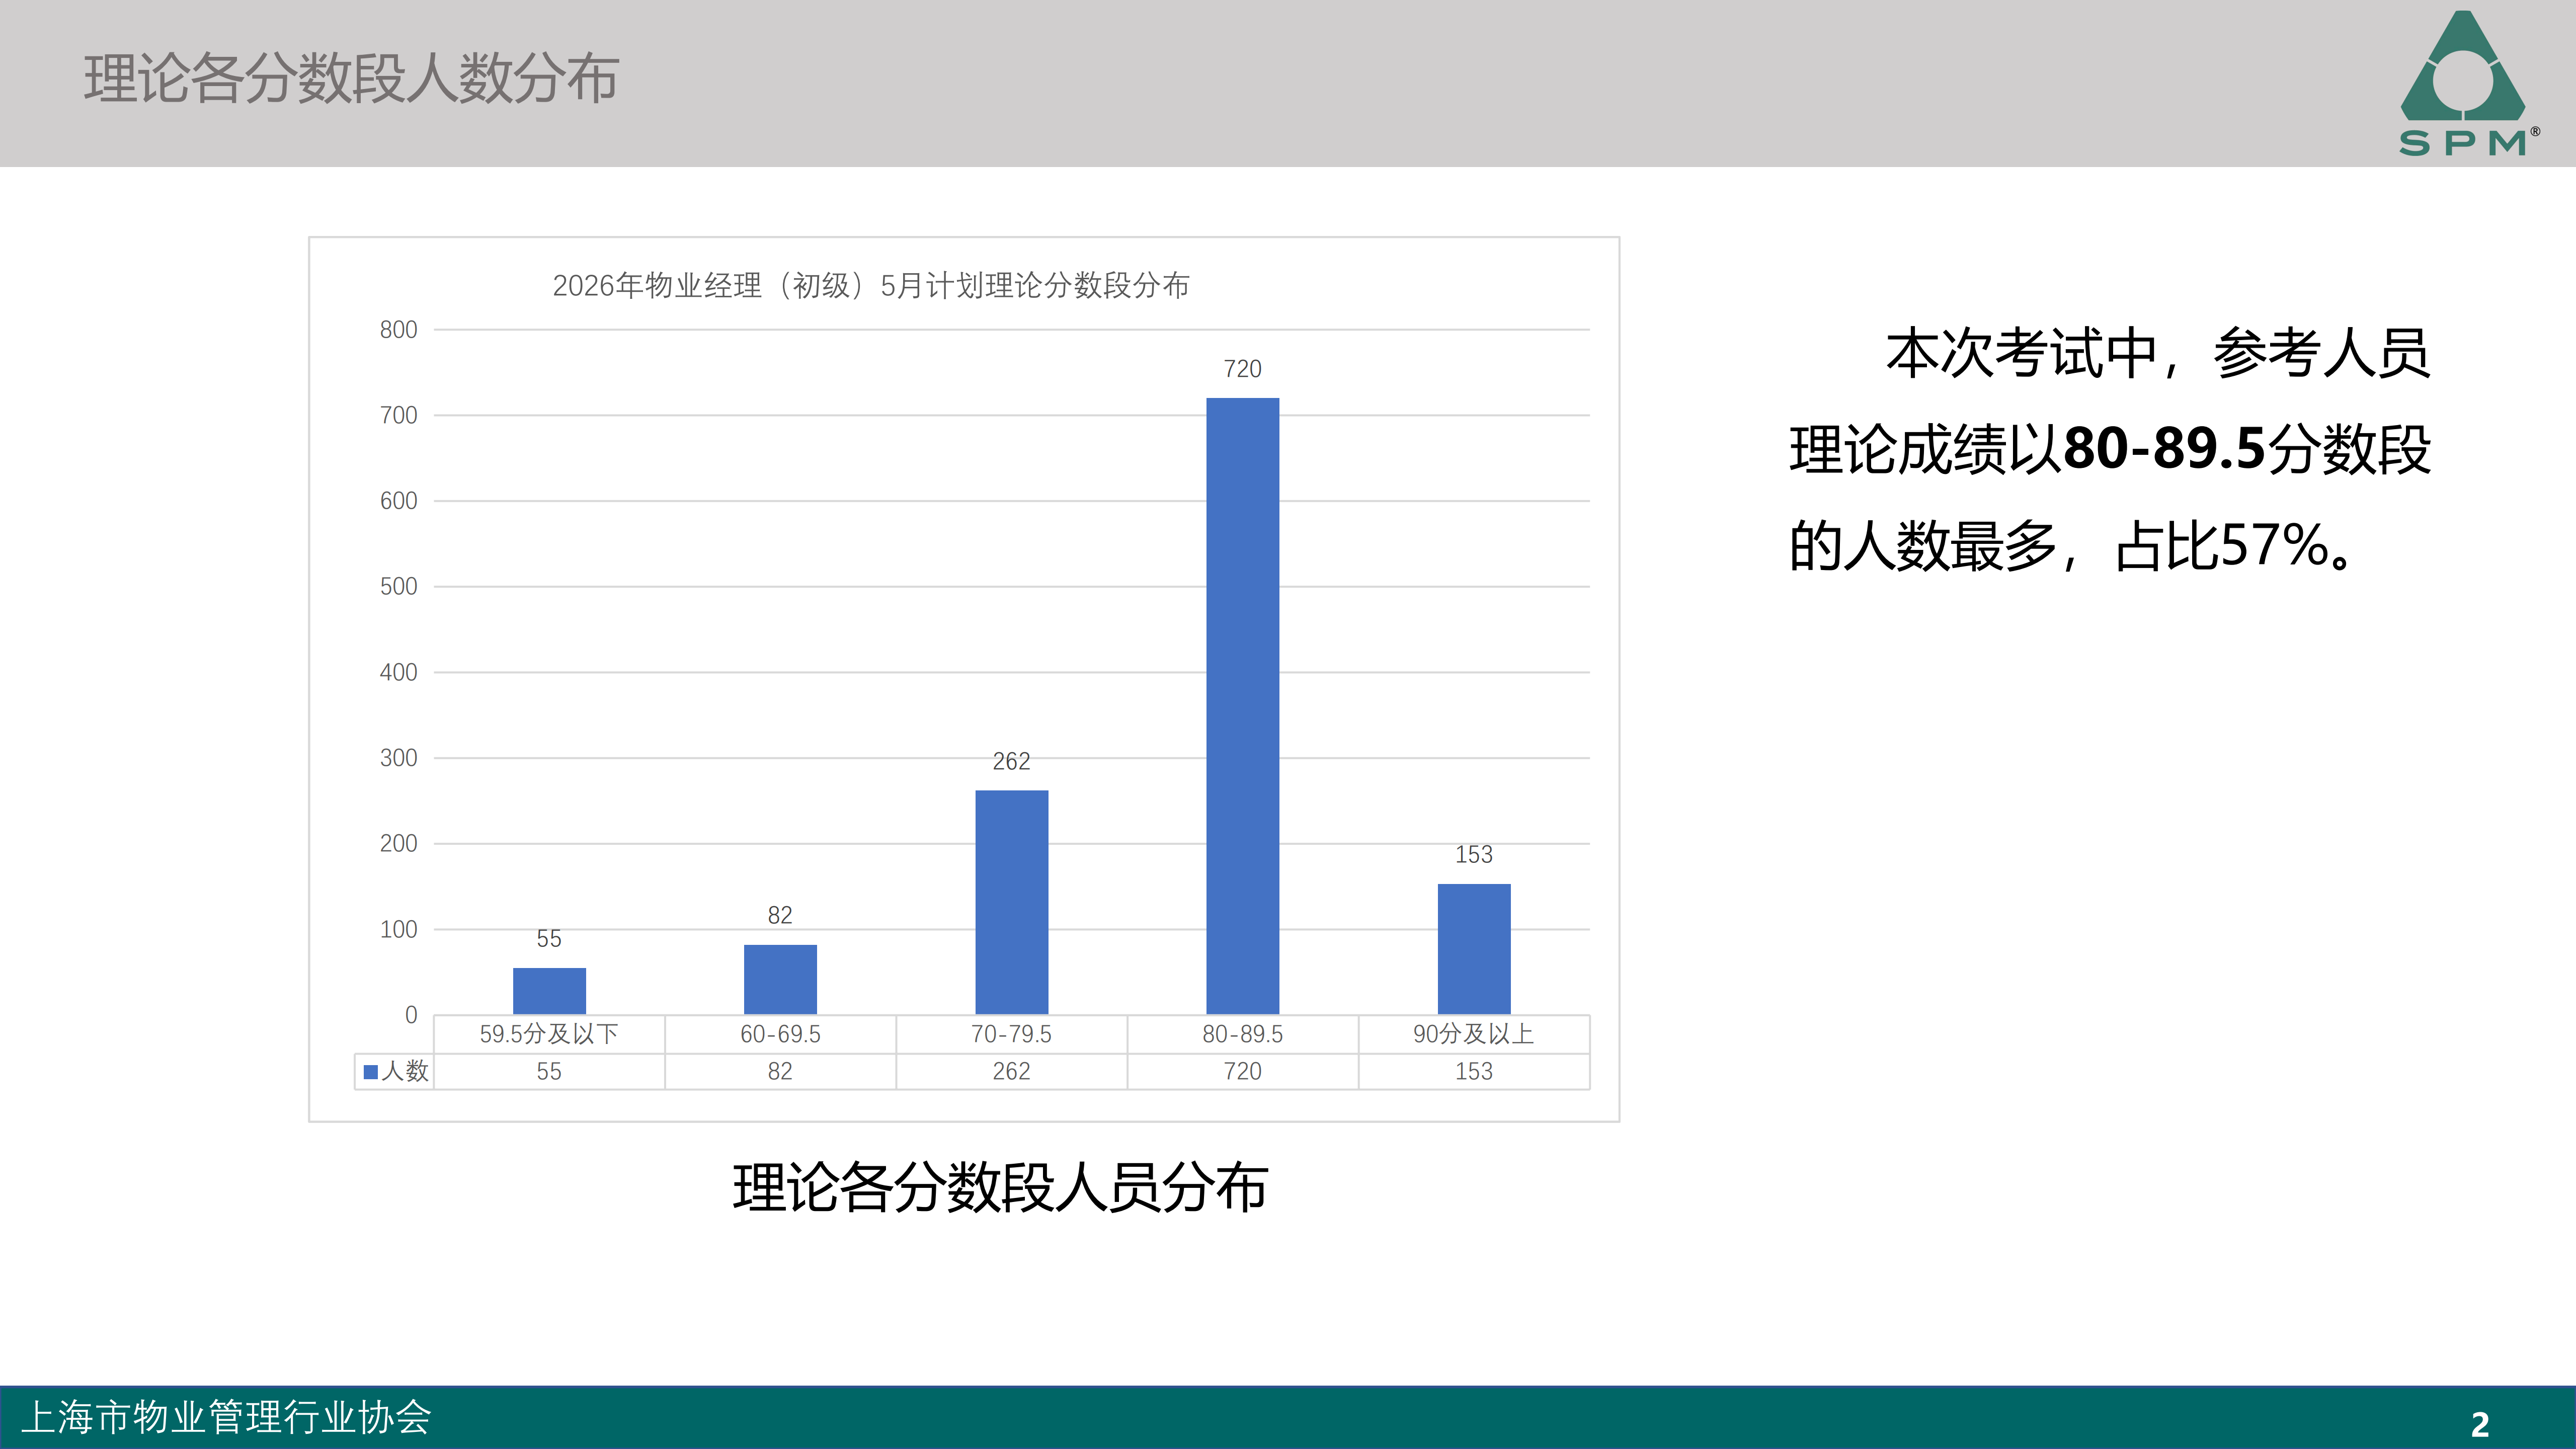
Task: Click the 262 cell in the data table
Action: click(x=1011, y=1072)
